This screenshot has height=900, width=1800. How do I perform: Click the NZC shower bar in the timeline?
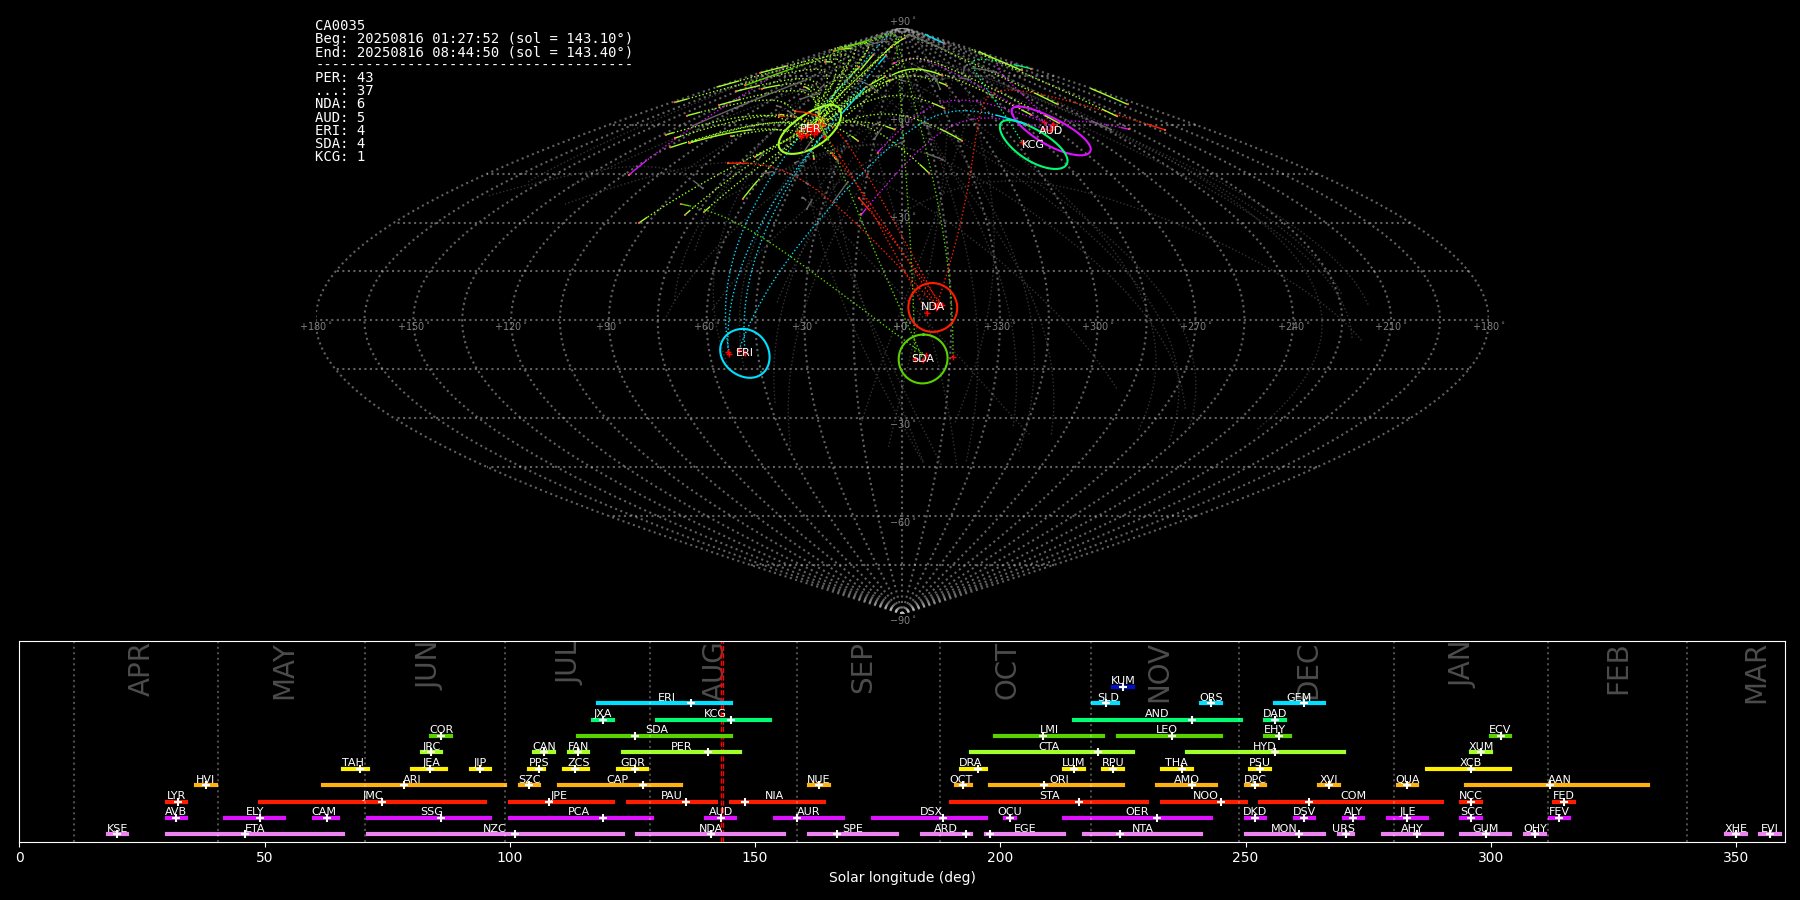point(495,834)
